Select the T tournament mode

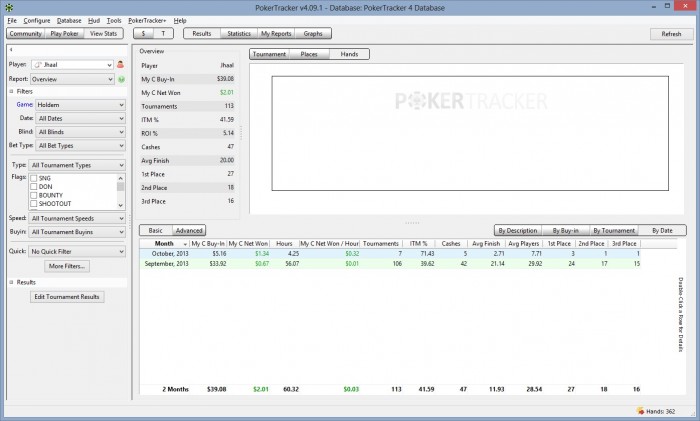(163, 33)
